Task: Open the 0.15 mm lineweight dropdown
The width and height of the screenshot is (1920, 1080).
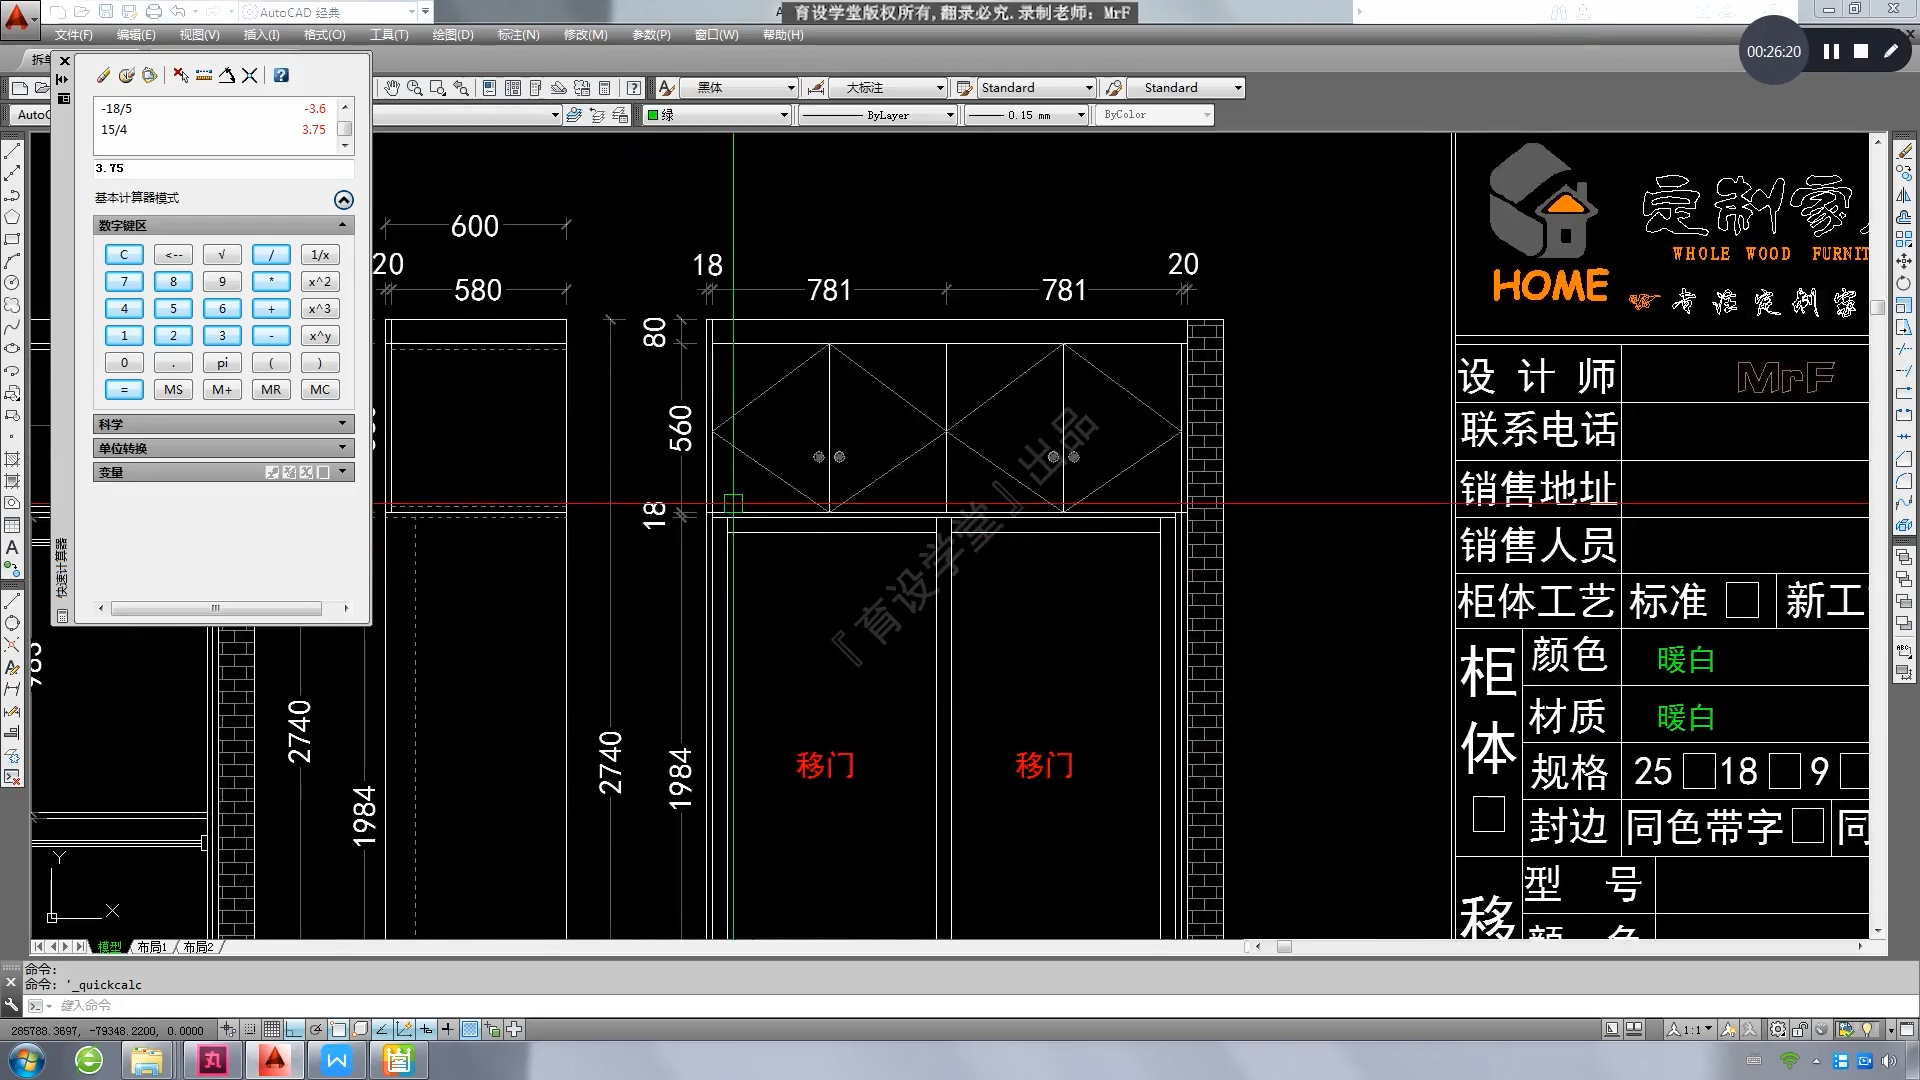Action: 1081,115
